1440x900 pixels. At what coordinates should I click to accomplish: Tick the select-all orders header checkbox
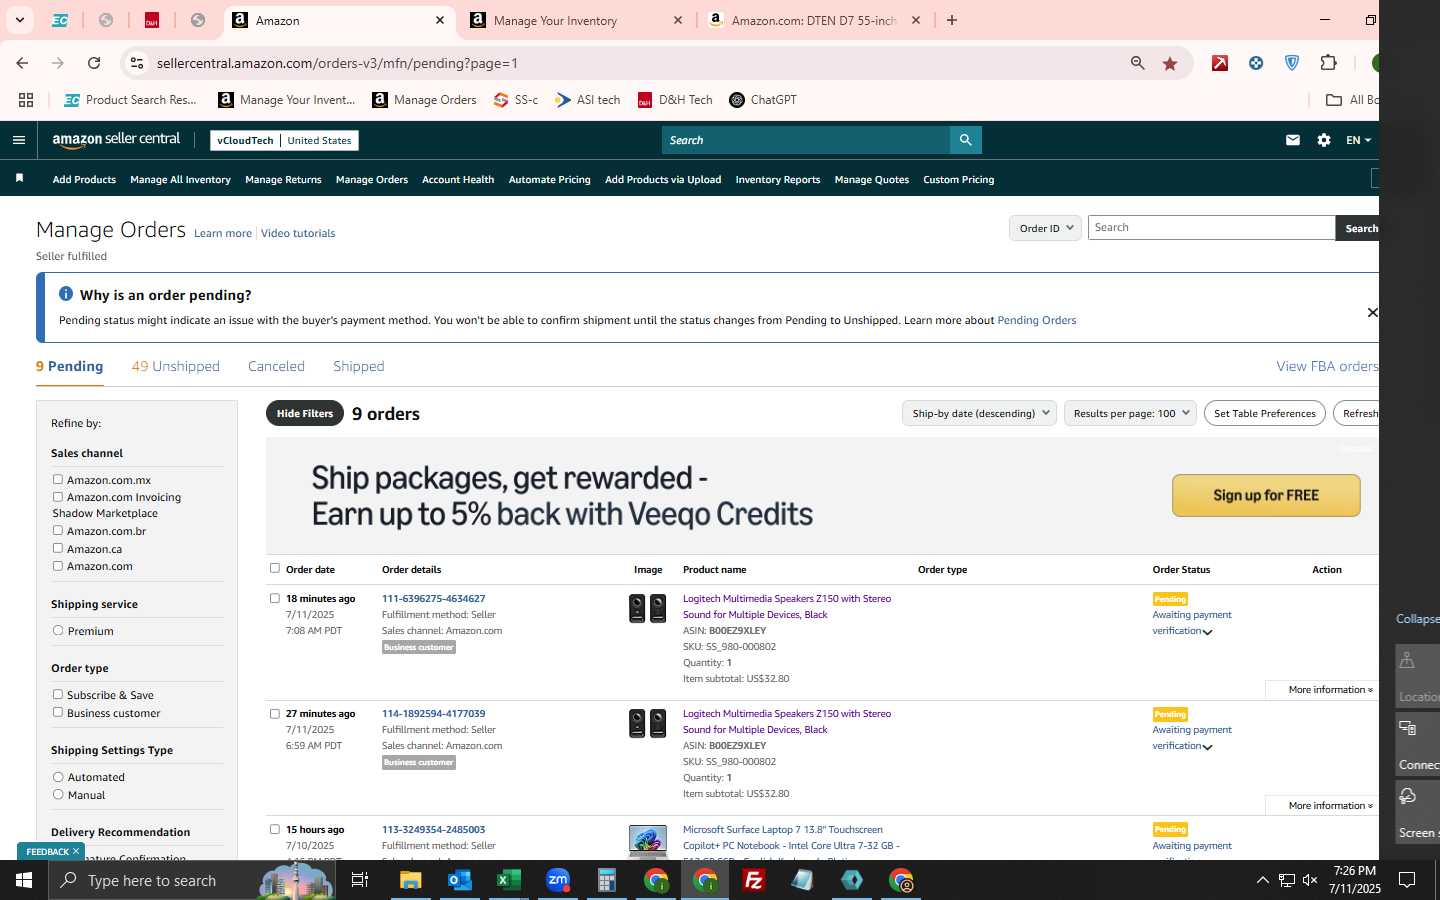point(275,568)
